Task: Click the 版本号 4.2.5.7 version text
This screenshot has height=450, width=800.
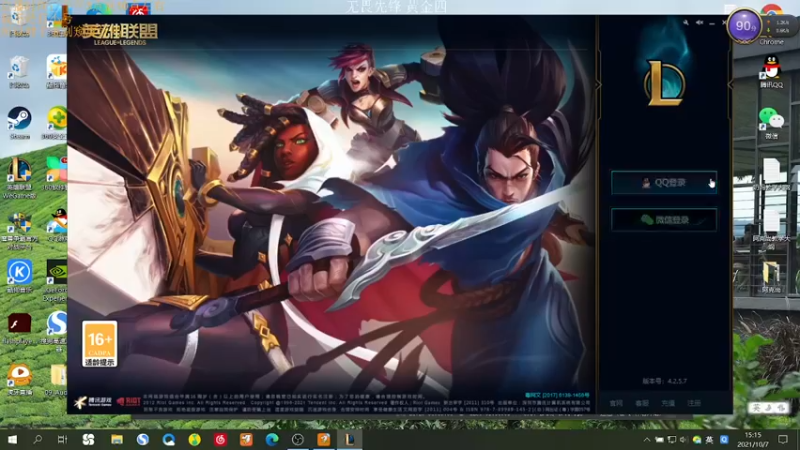Action: coord(664,381)
